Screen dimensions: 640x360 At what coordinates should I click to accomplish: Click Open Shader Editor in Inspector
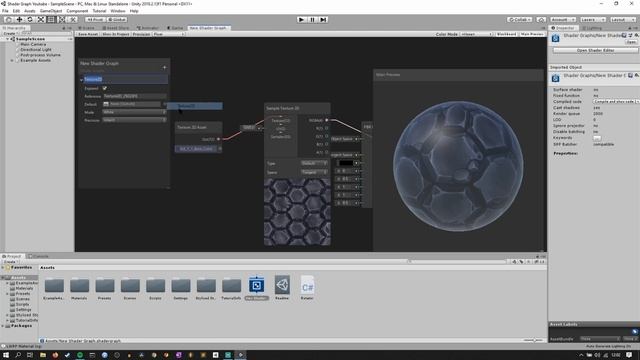click(595, 50)
